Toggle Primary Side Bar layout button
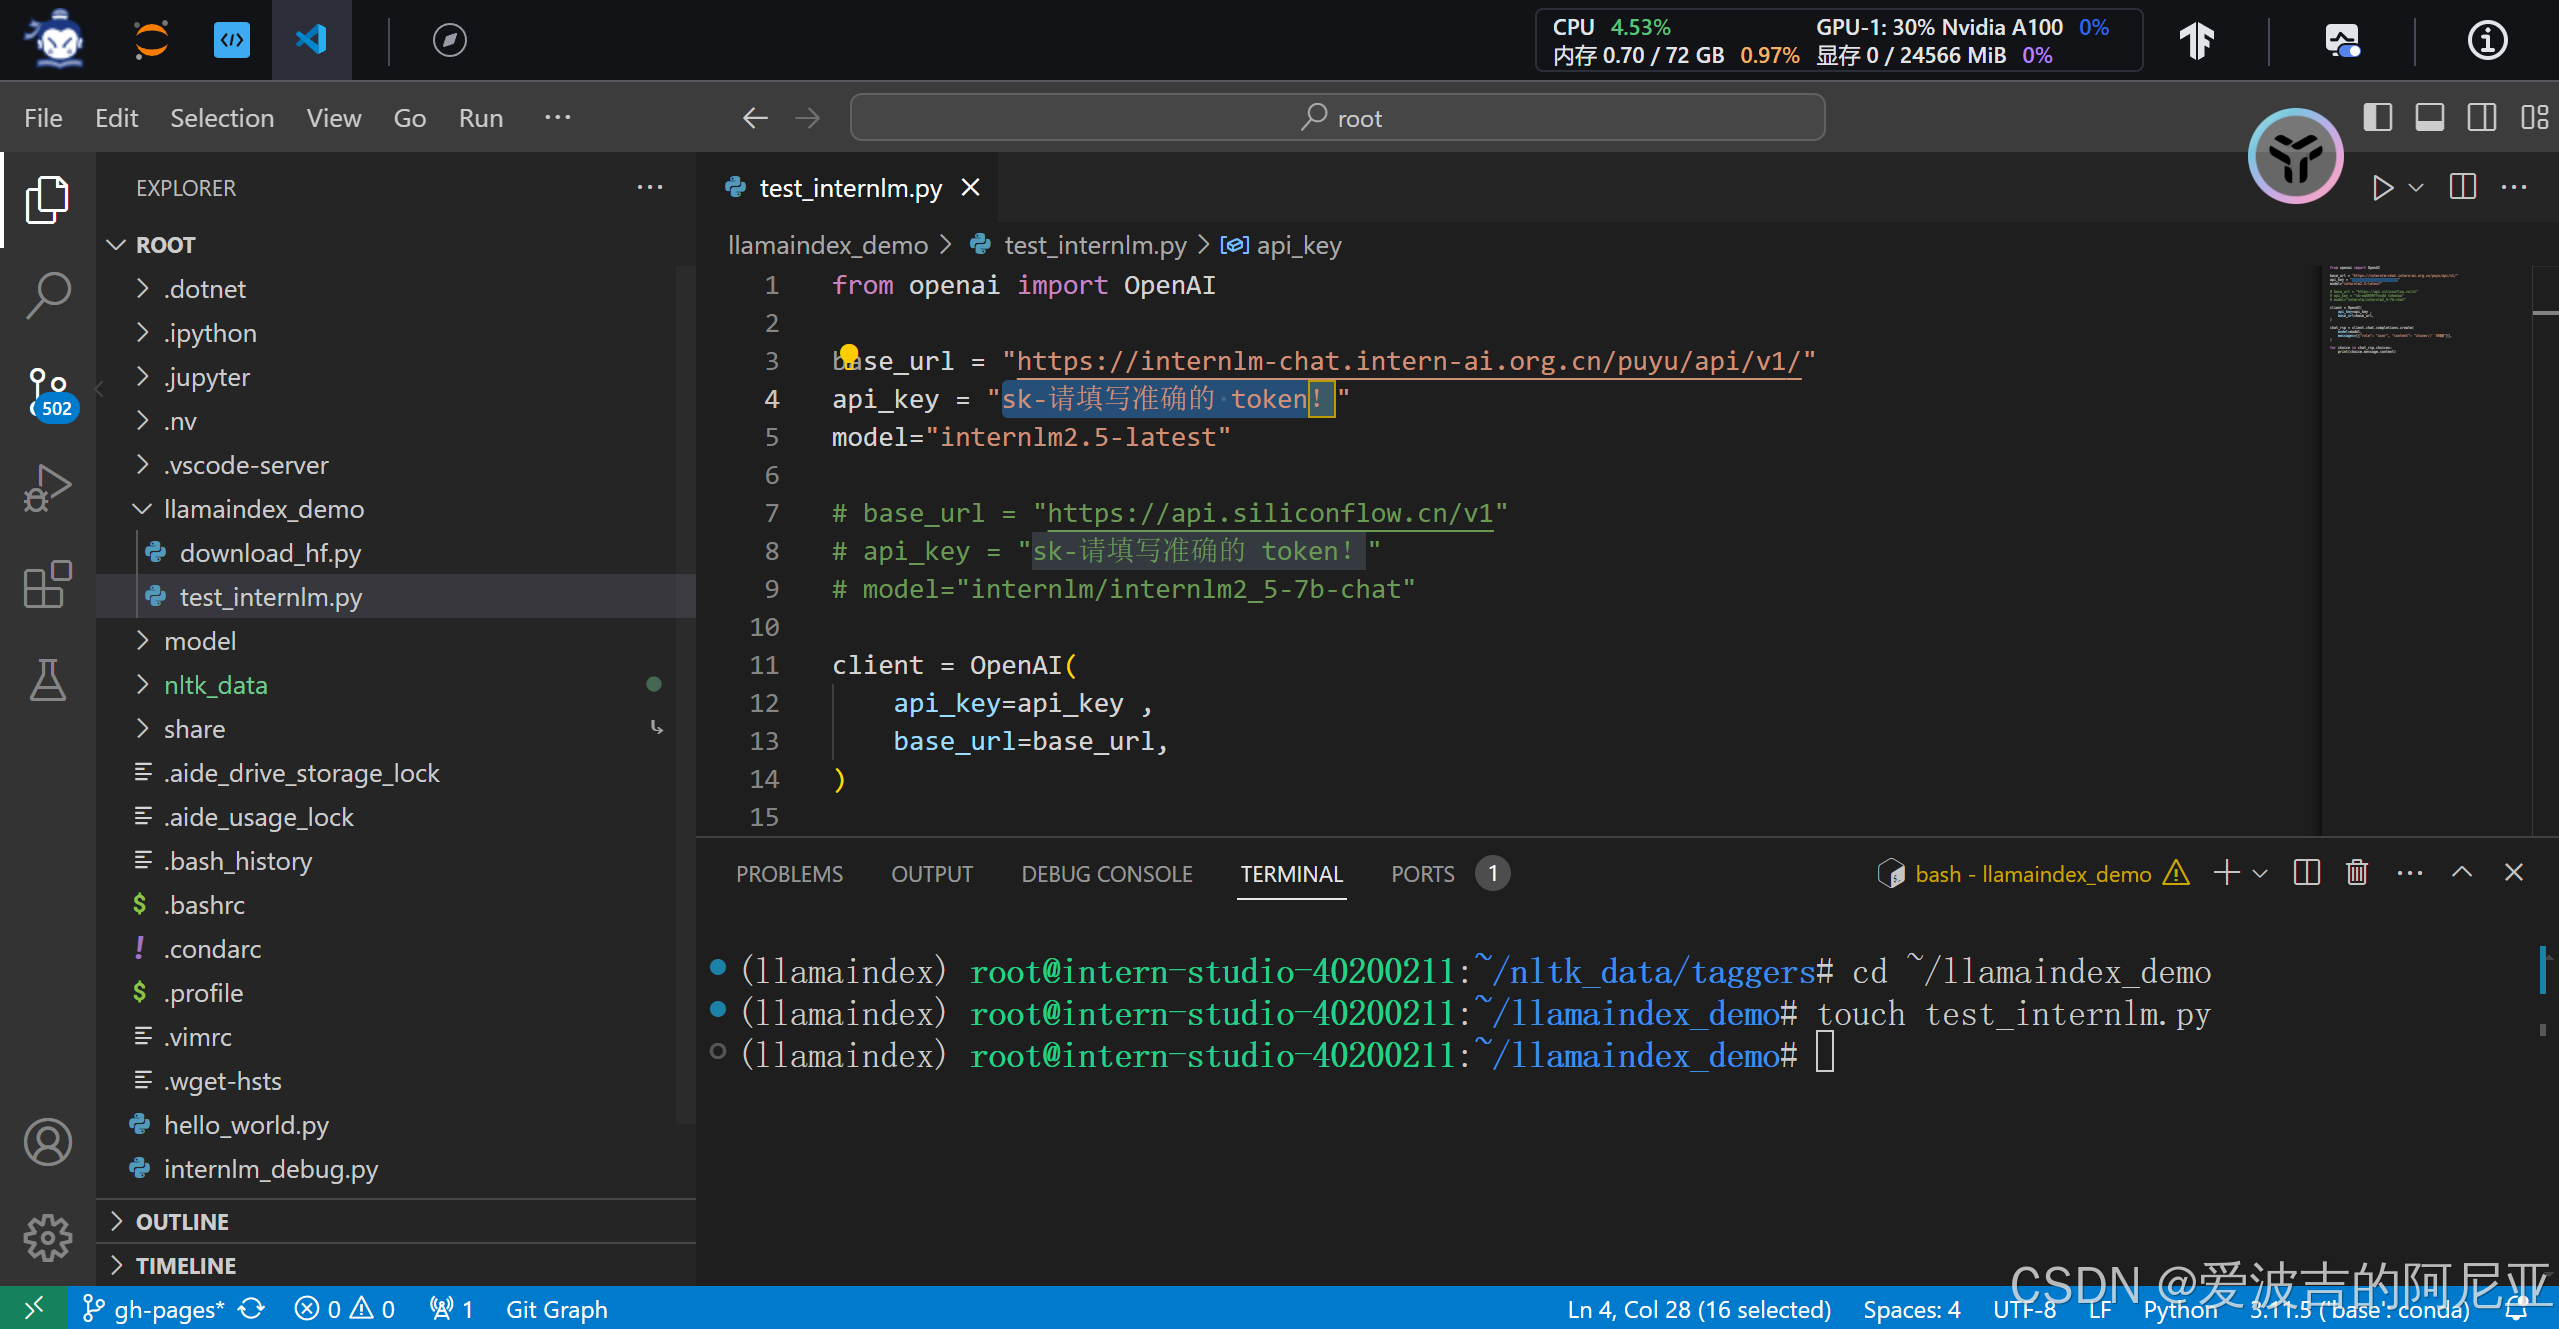This screenshot has height=1329, width=2559. [x=2377, y=118]
